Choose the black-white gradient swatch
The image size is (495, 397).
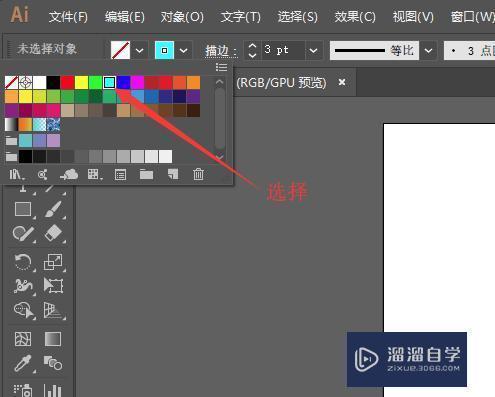pyautogui.click(x=11, y=125)
